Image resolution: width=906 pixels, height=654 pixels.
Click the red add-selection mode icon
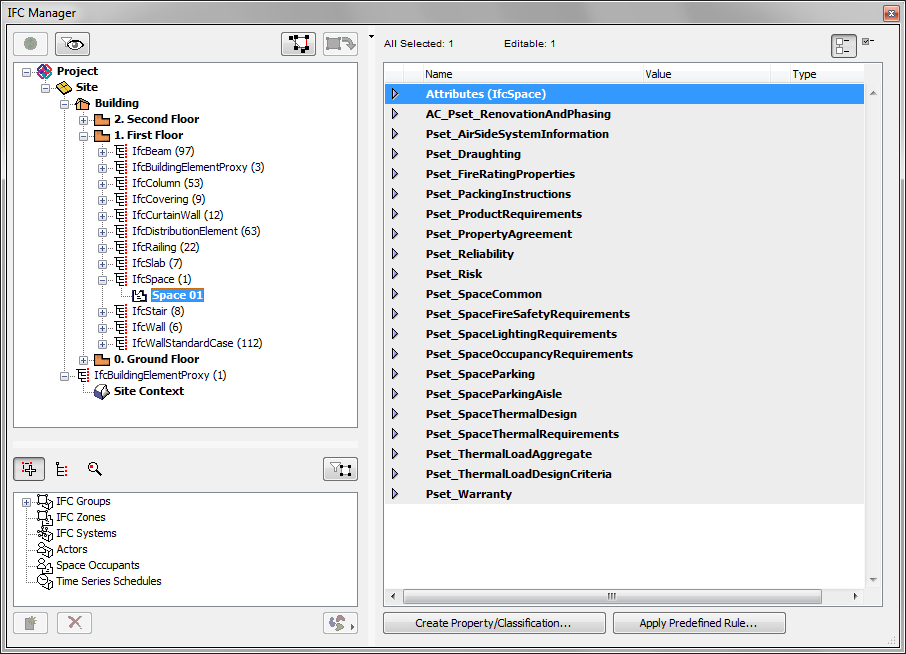click(29, 469)
